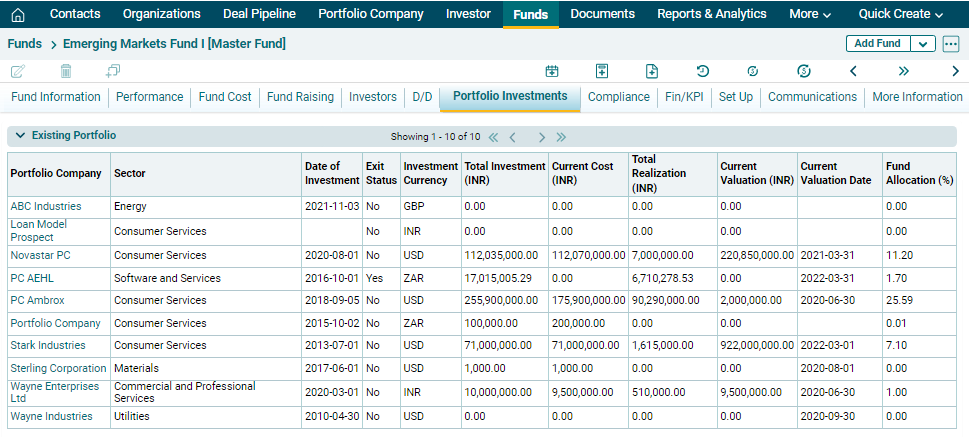Click the Add Fund button
The width and height of the screenshot is (969, 437).
coord(878,44)
